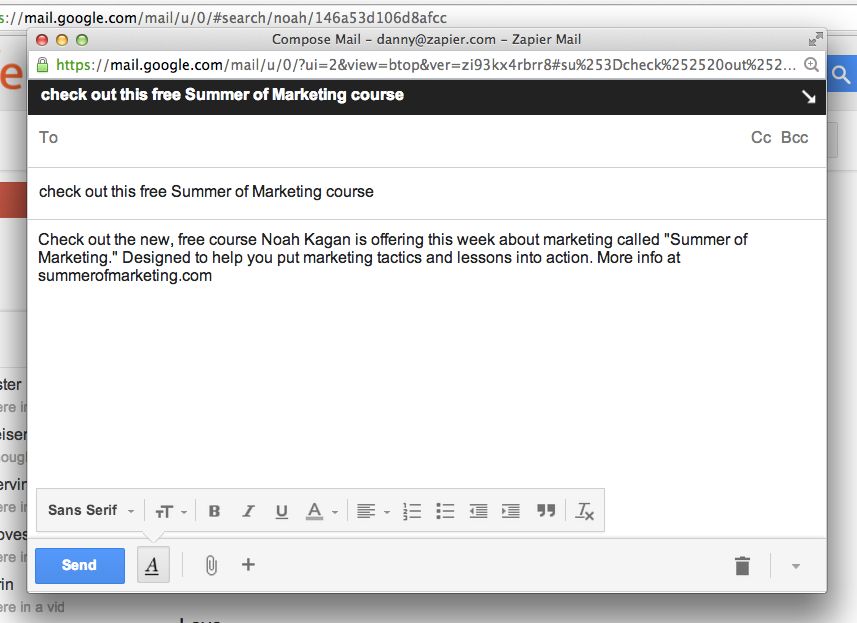The width and height of the screenshot is (857, 623).
Task: Attach a file with the paperclip icon
Action: point(211,565)
